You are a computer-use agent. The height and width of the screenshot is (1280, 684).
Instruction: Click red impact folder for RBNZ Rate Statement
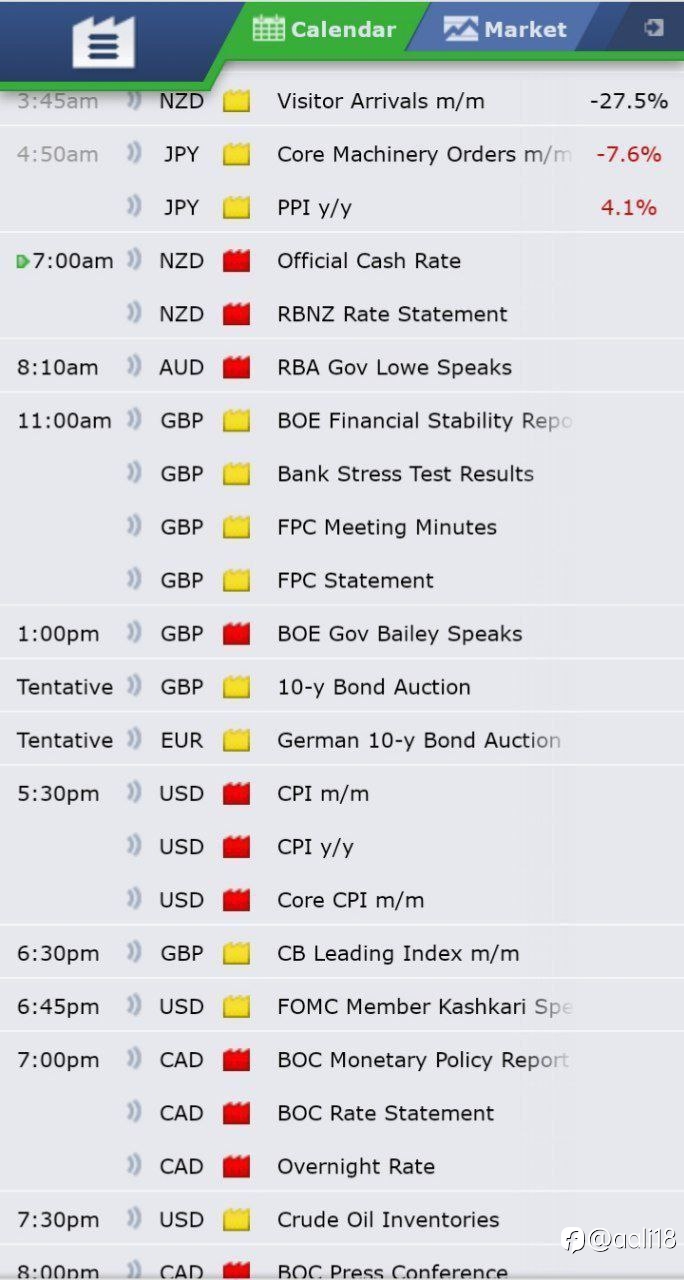point(236,314)
